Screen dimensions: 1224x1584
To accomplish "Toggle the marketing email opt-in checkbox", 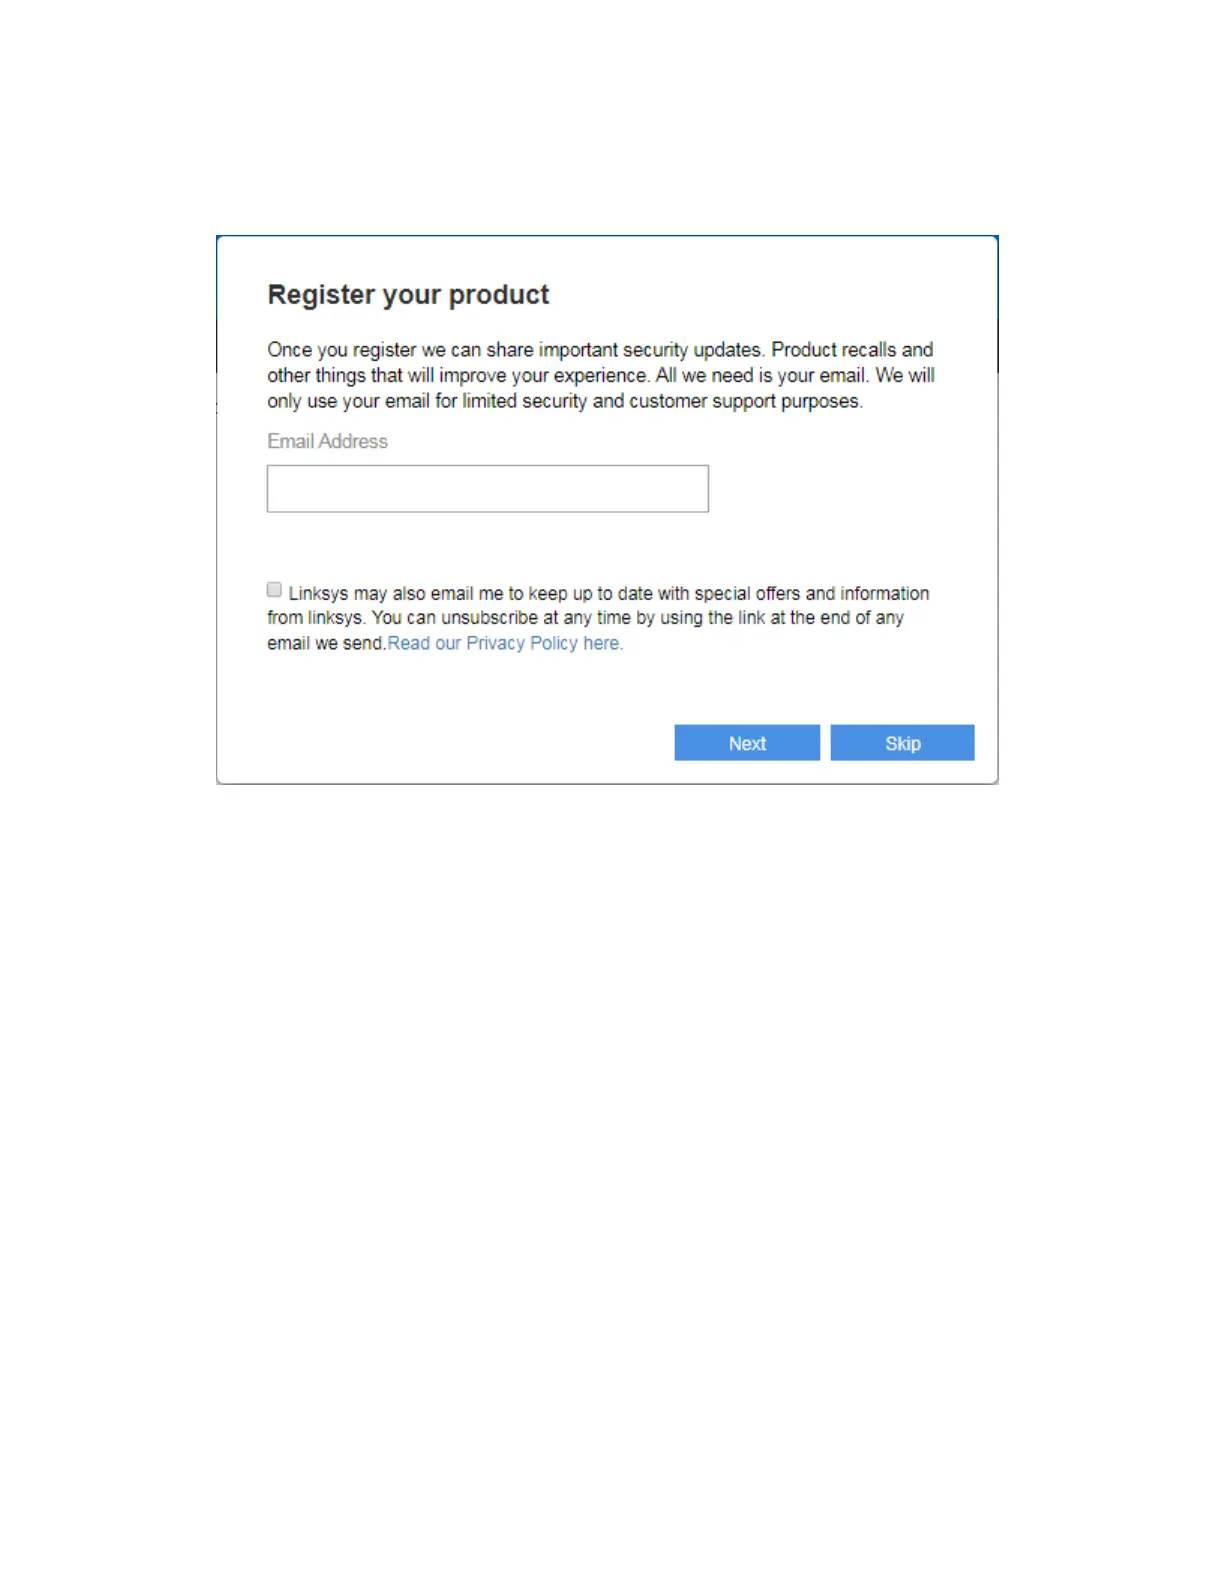I will click(274, 590).
